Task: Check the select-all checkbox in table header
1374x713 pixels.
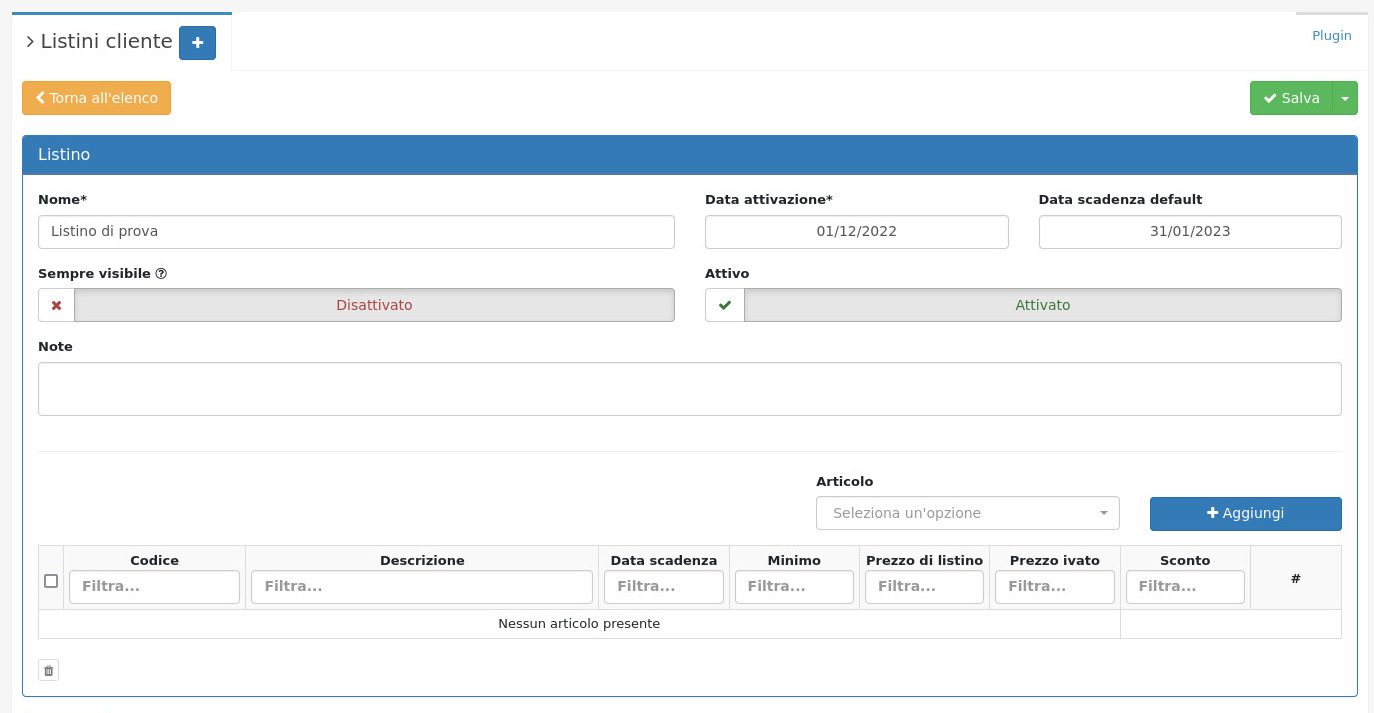Action: (51, 580)
